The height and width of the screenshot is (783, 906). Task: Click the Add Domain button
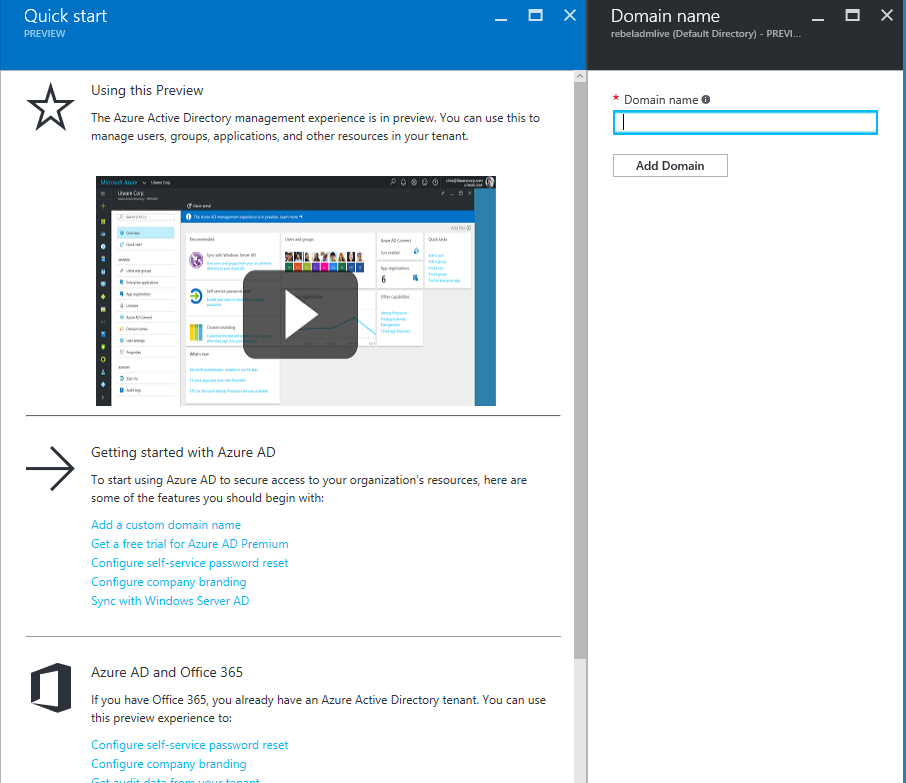click(x=670, y=166)
